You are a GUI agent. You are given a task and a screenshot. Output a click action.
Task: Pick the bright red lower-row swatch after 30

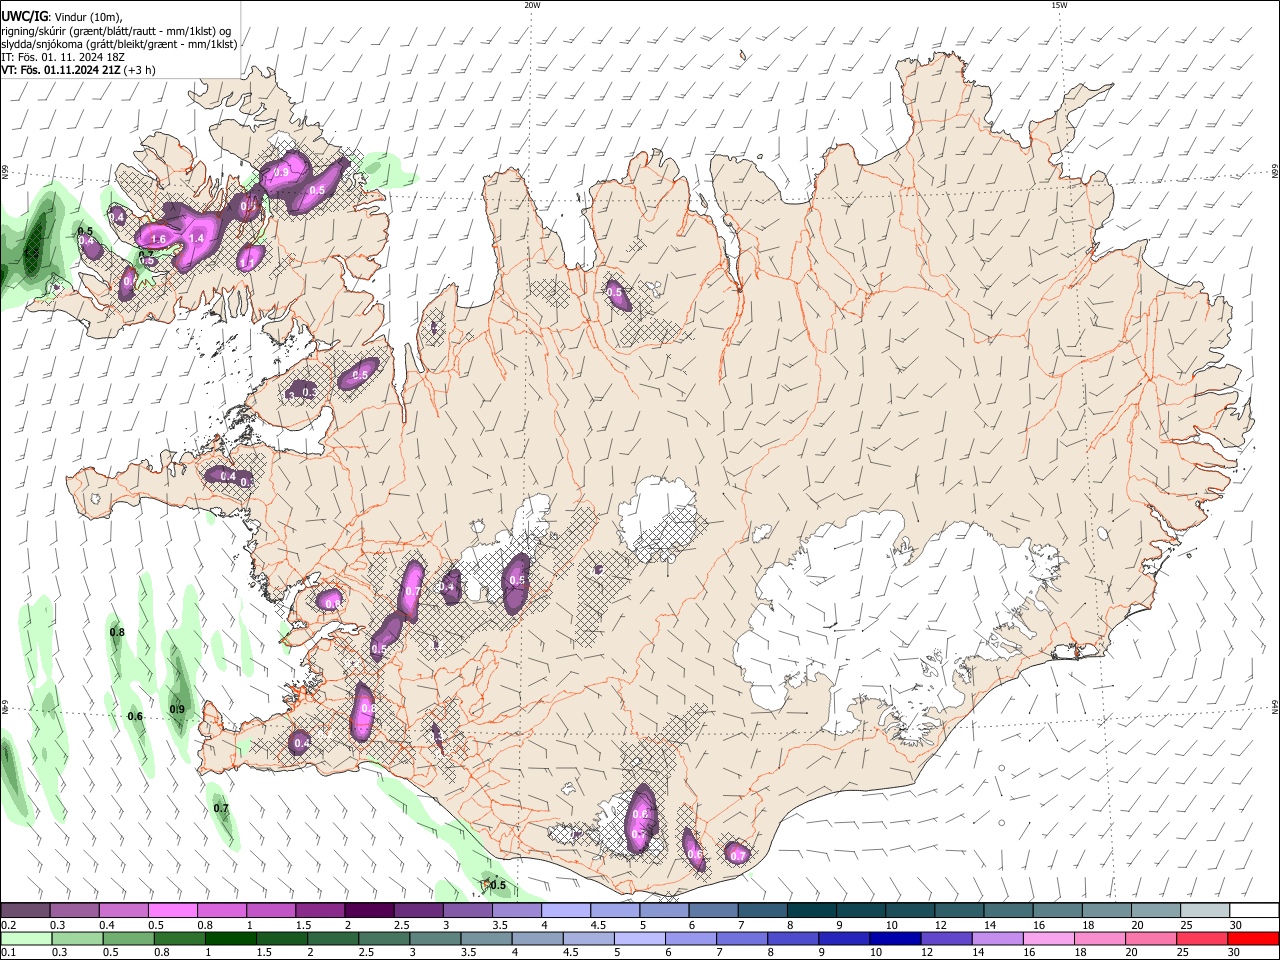[x=1253, y=938]
